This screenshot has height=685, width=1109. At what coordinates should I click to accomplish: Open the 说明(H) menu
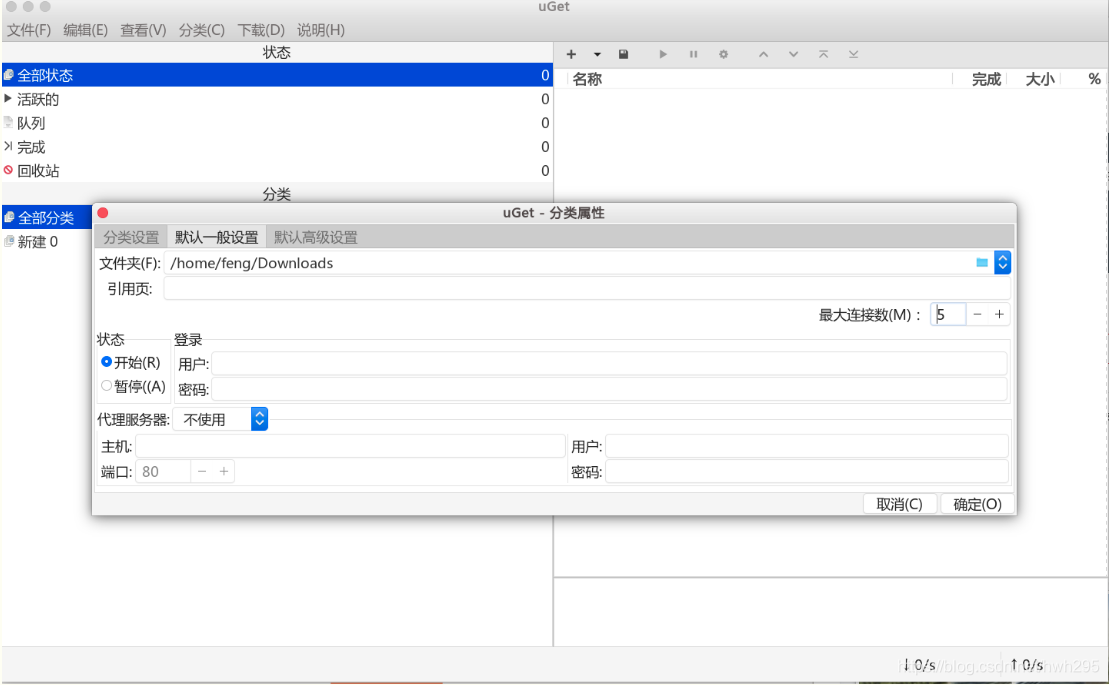320,30
